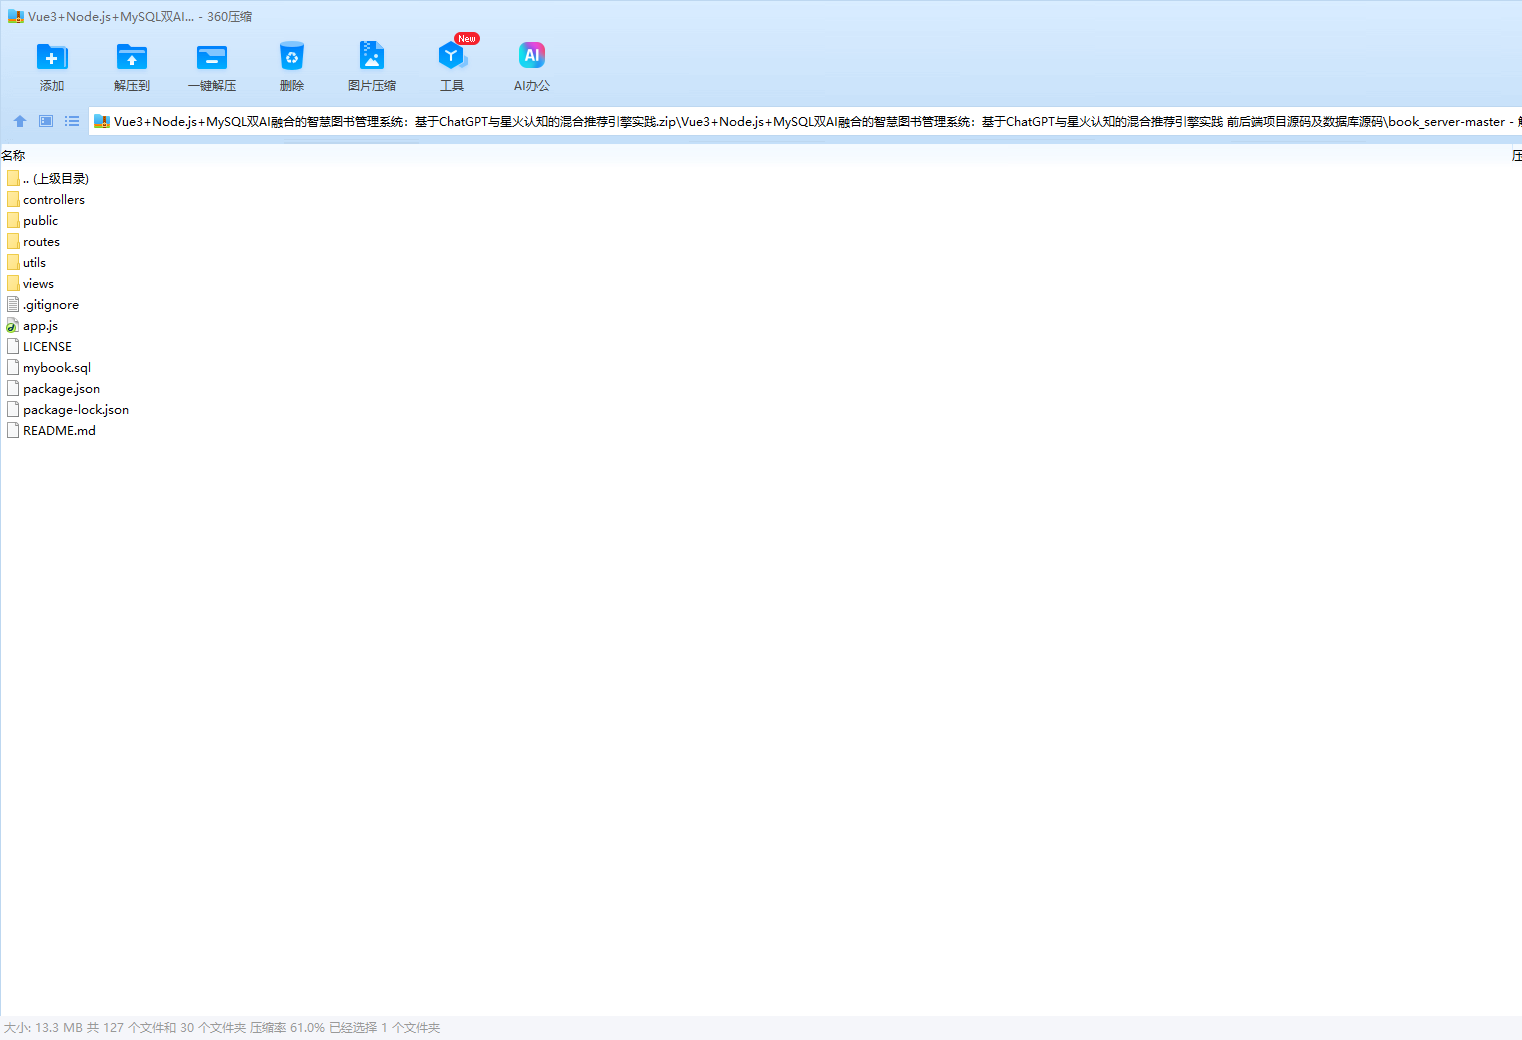This screenshot has width=1522, height=1040.
Task: Click the views folder icon
Action: (x=13, y=283)
